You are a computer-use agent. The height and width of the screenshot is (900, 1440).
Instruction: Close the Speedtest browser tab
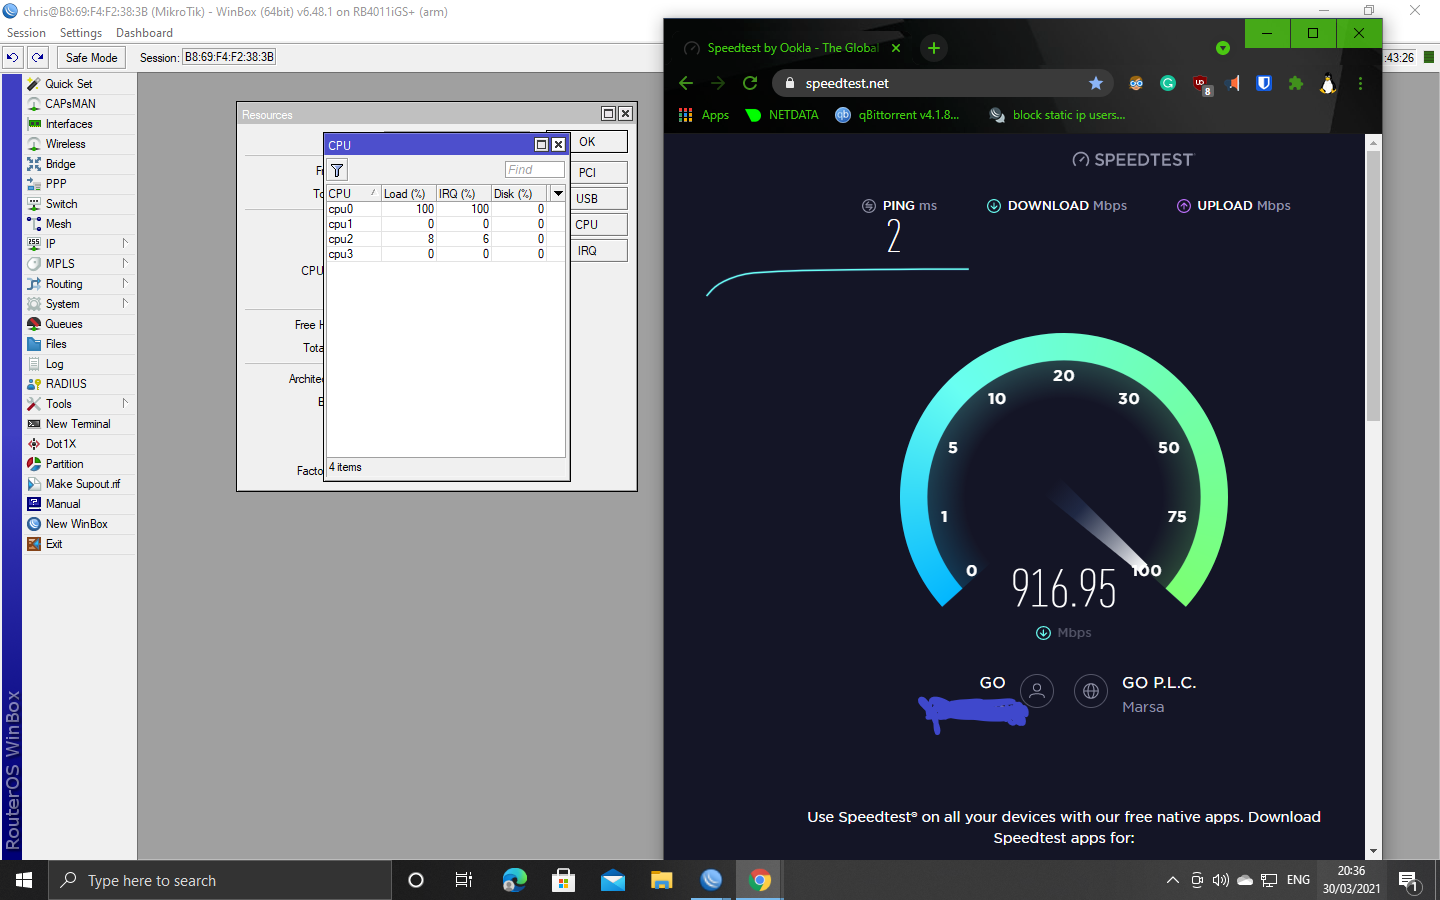(x=896, y=48)
